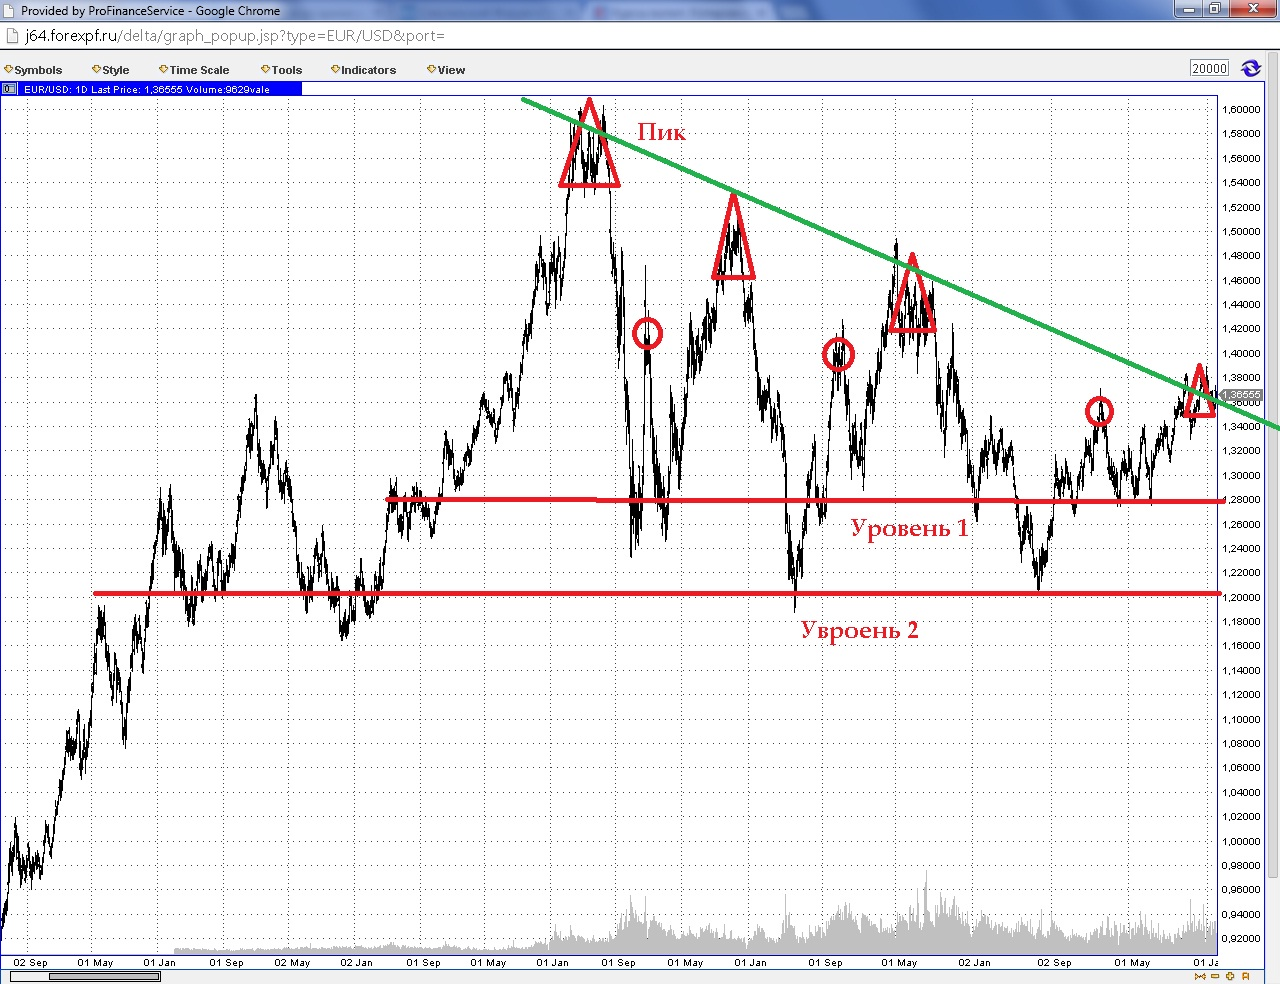1280x984 pixels.
Task: Open the Tools menu
Action: [x=281, y=70]
